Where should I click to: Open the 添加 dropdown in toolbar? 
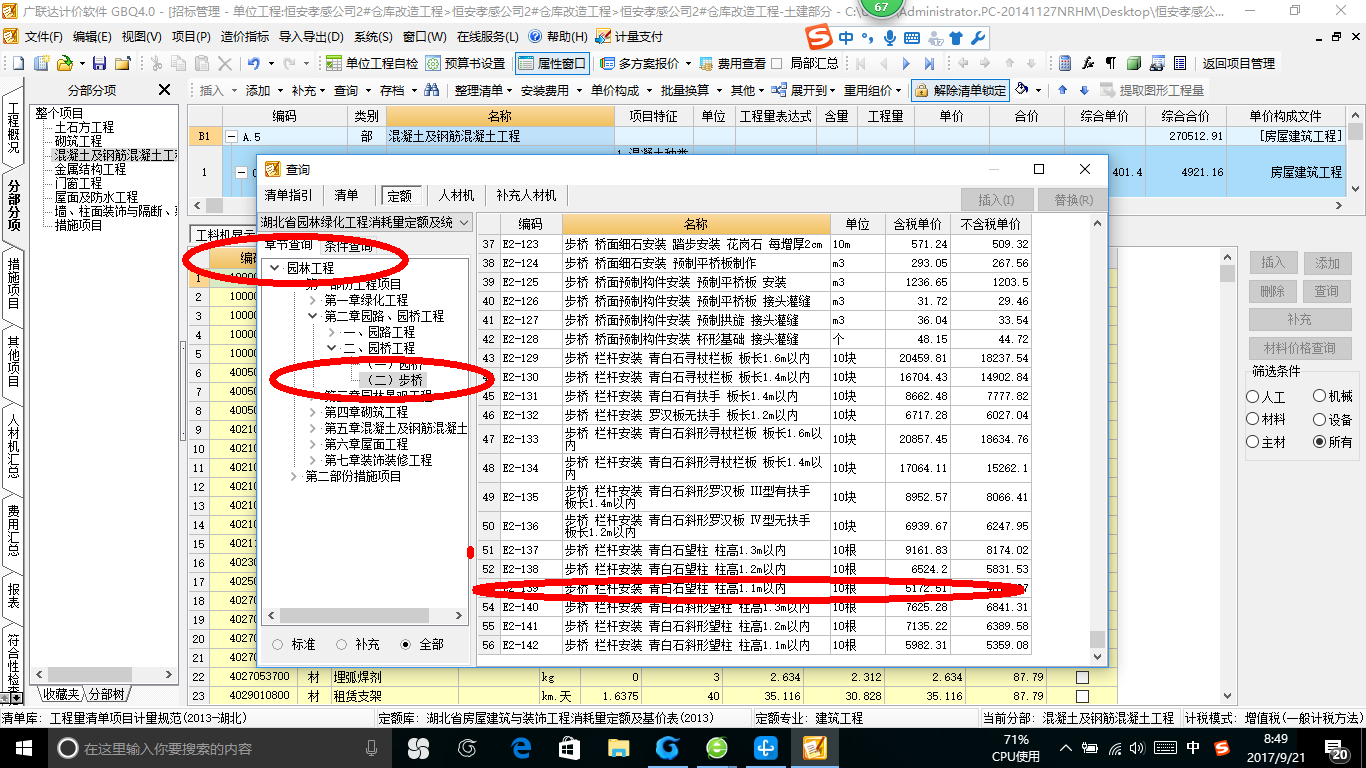(264, 90)
